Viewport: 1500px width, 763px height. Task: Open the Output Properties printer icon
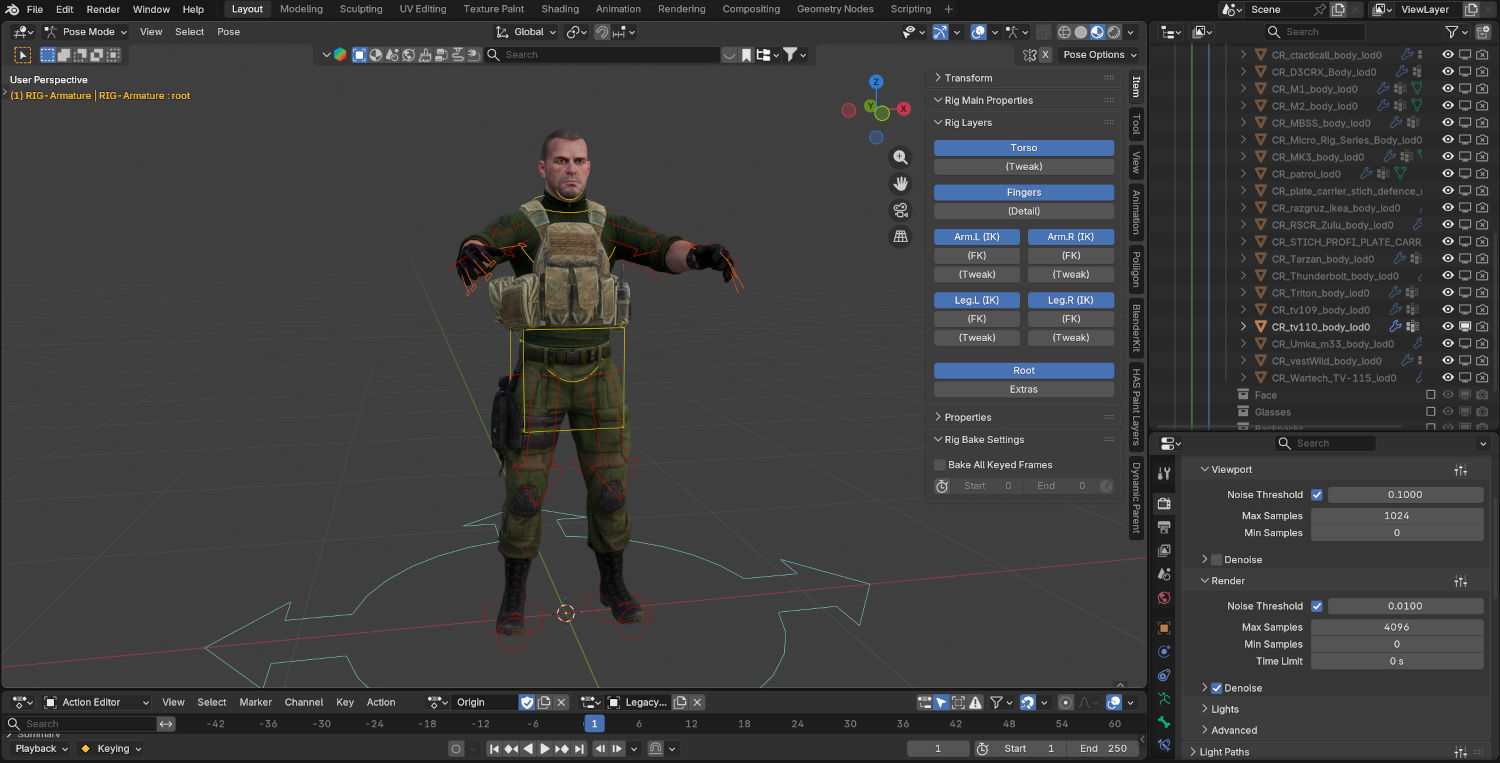[x=1163, y=526]
